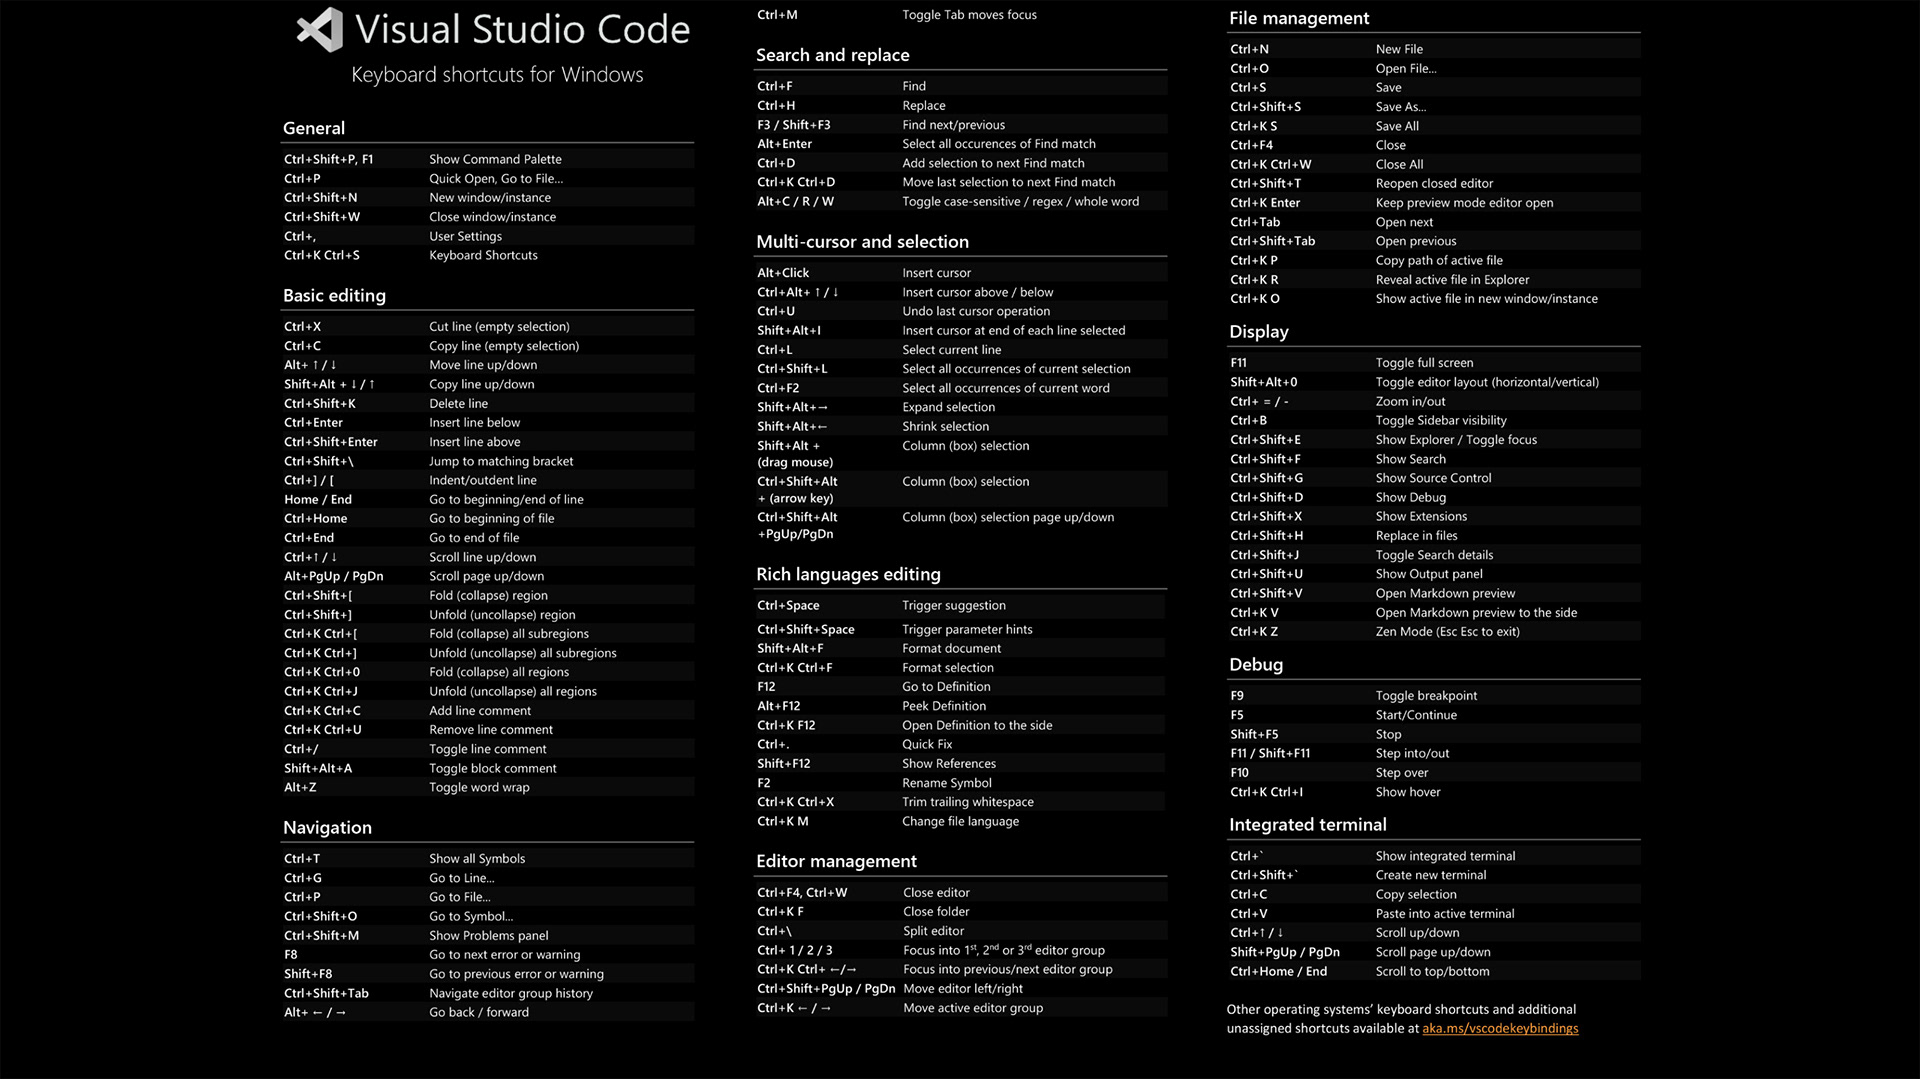The image size is (1920, 1079).
Task: Click 'Multi-cursor and selection' heading
Action: (x=862, y=242)
